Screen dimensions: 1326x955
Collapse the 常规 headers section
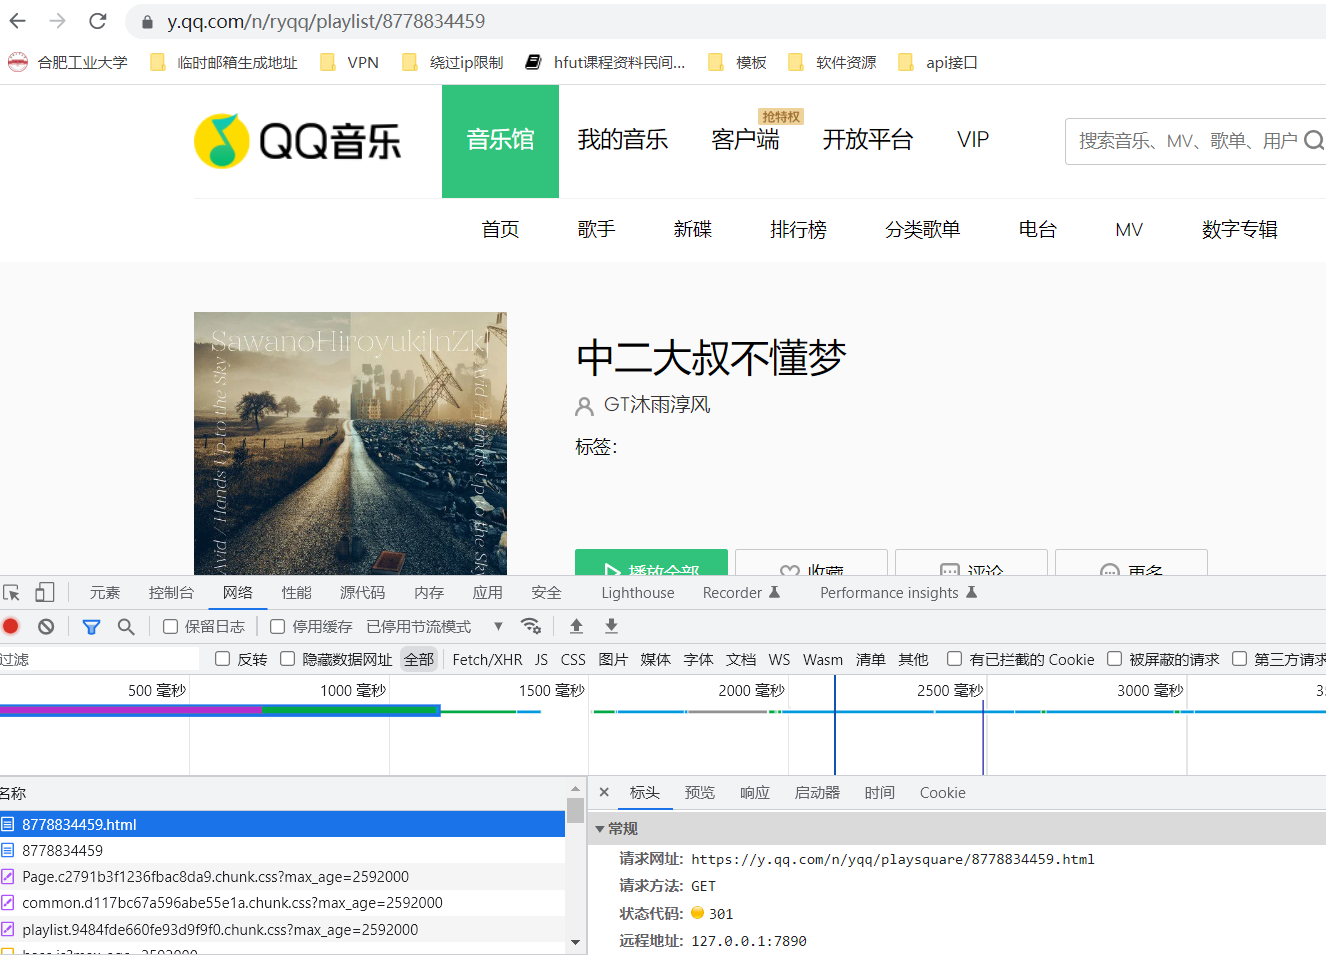(x=600, y=829)
